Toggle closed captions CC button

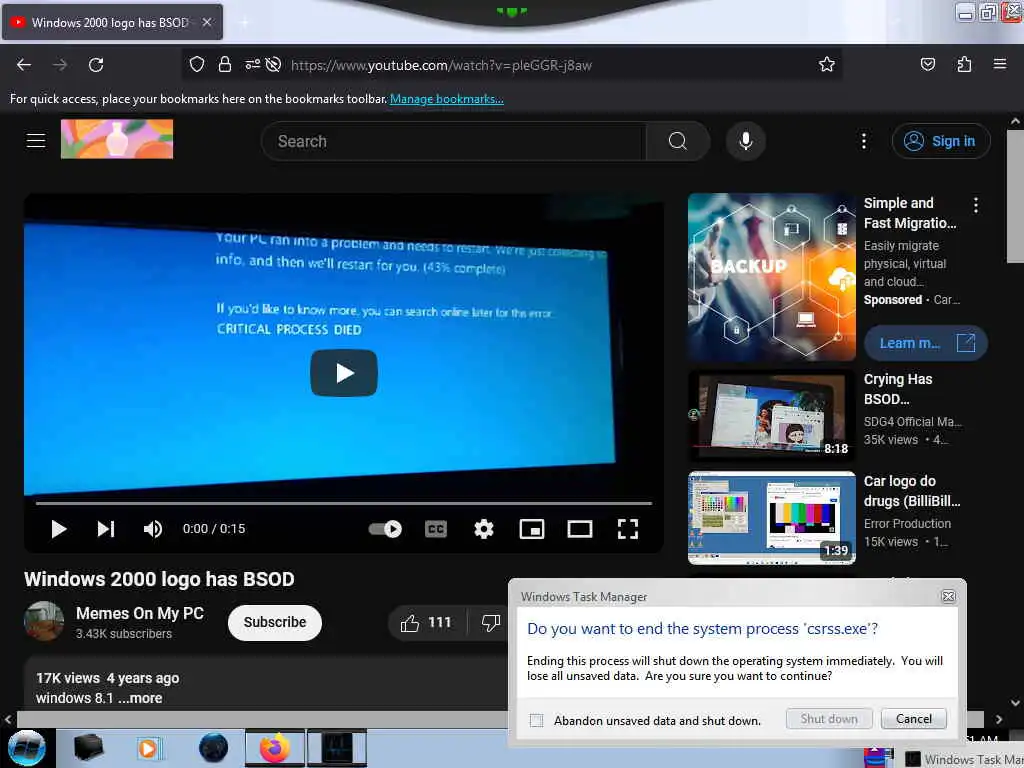point(436,529)
